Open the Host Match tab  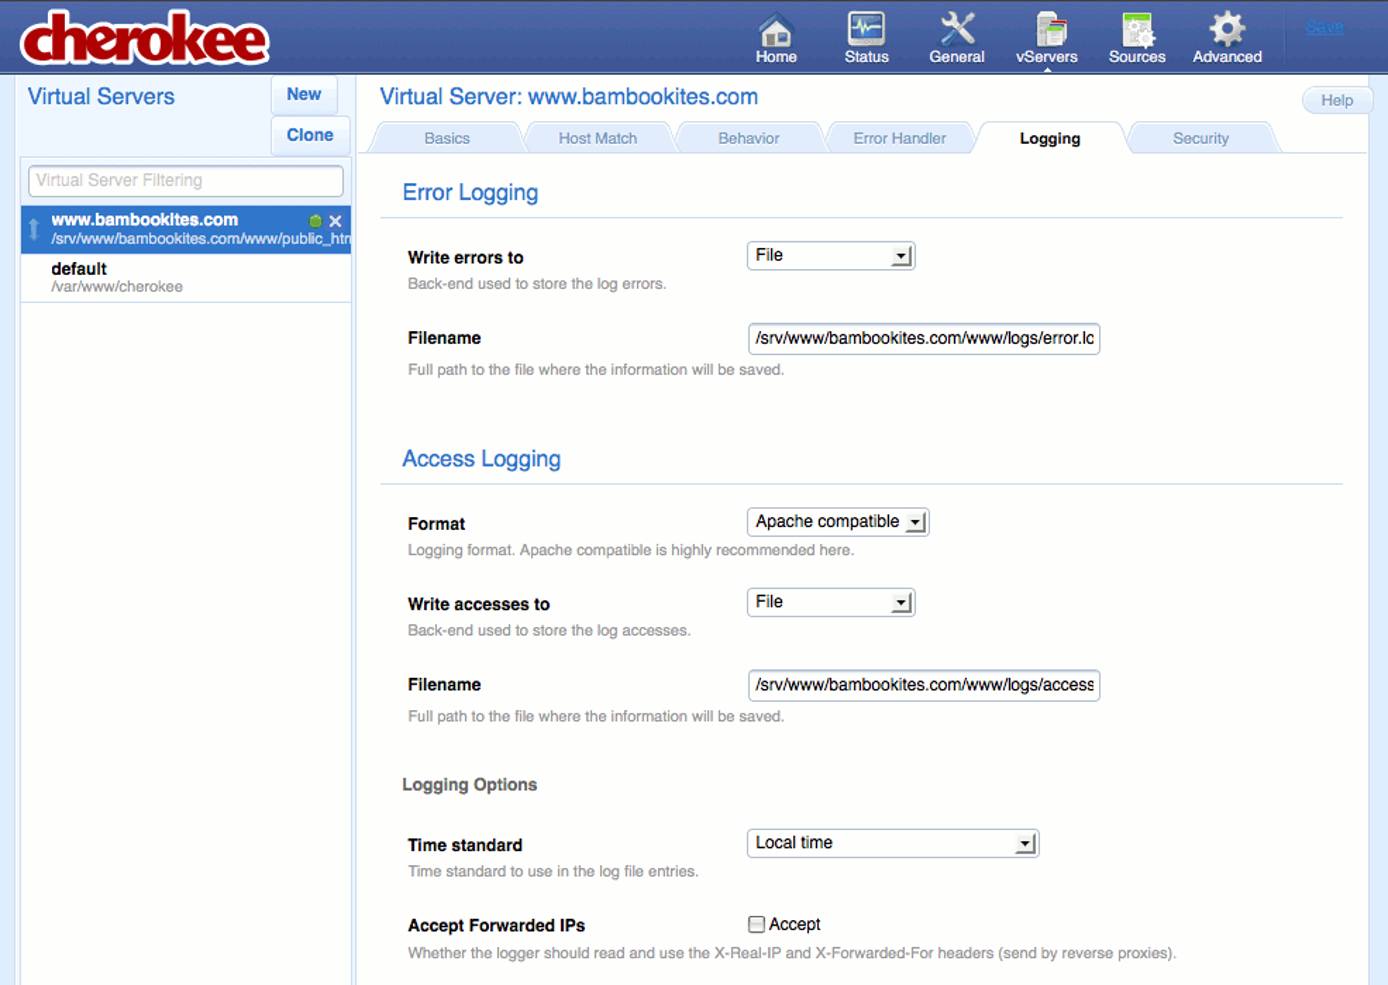point(597,138)
